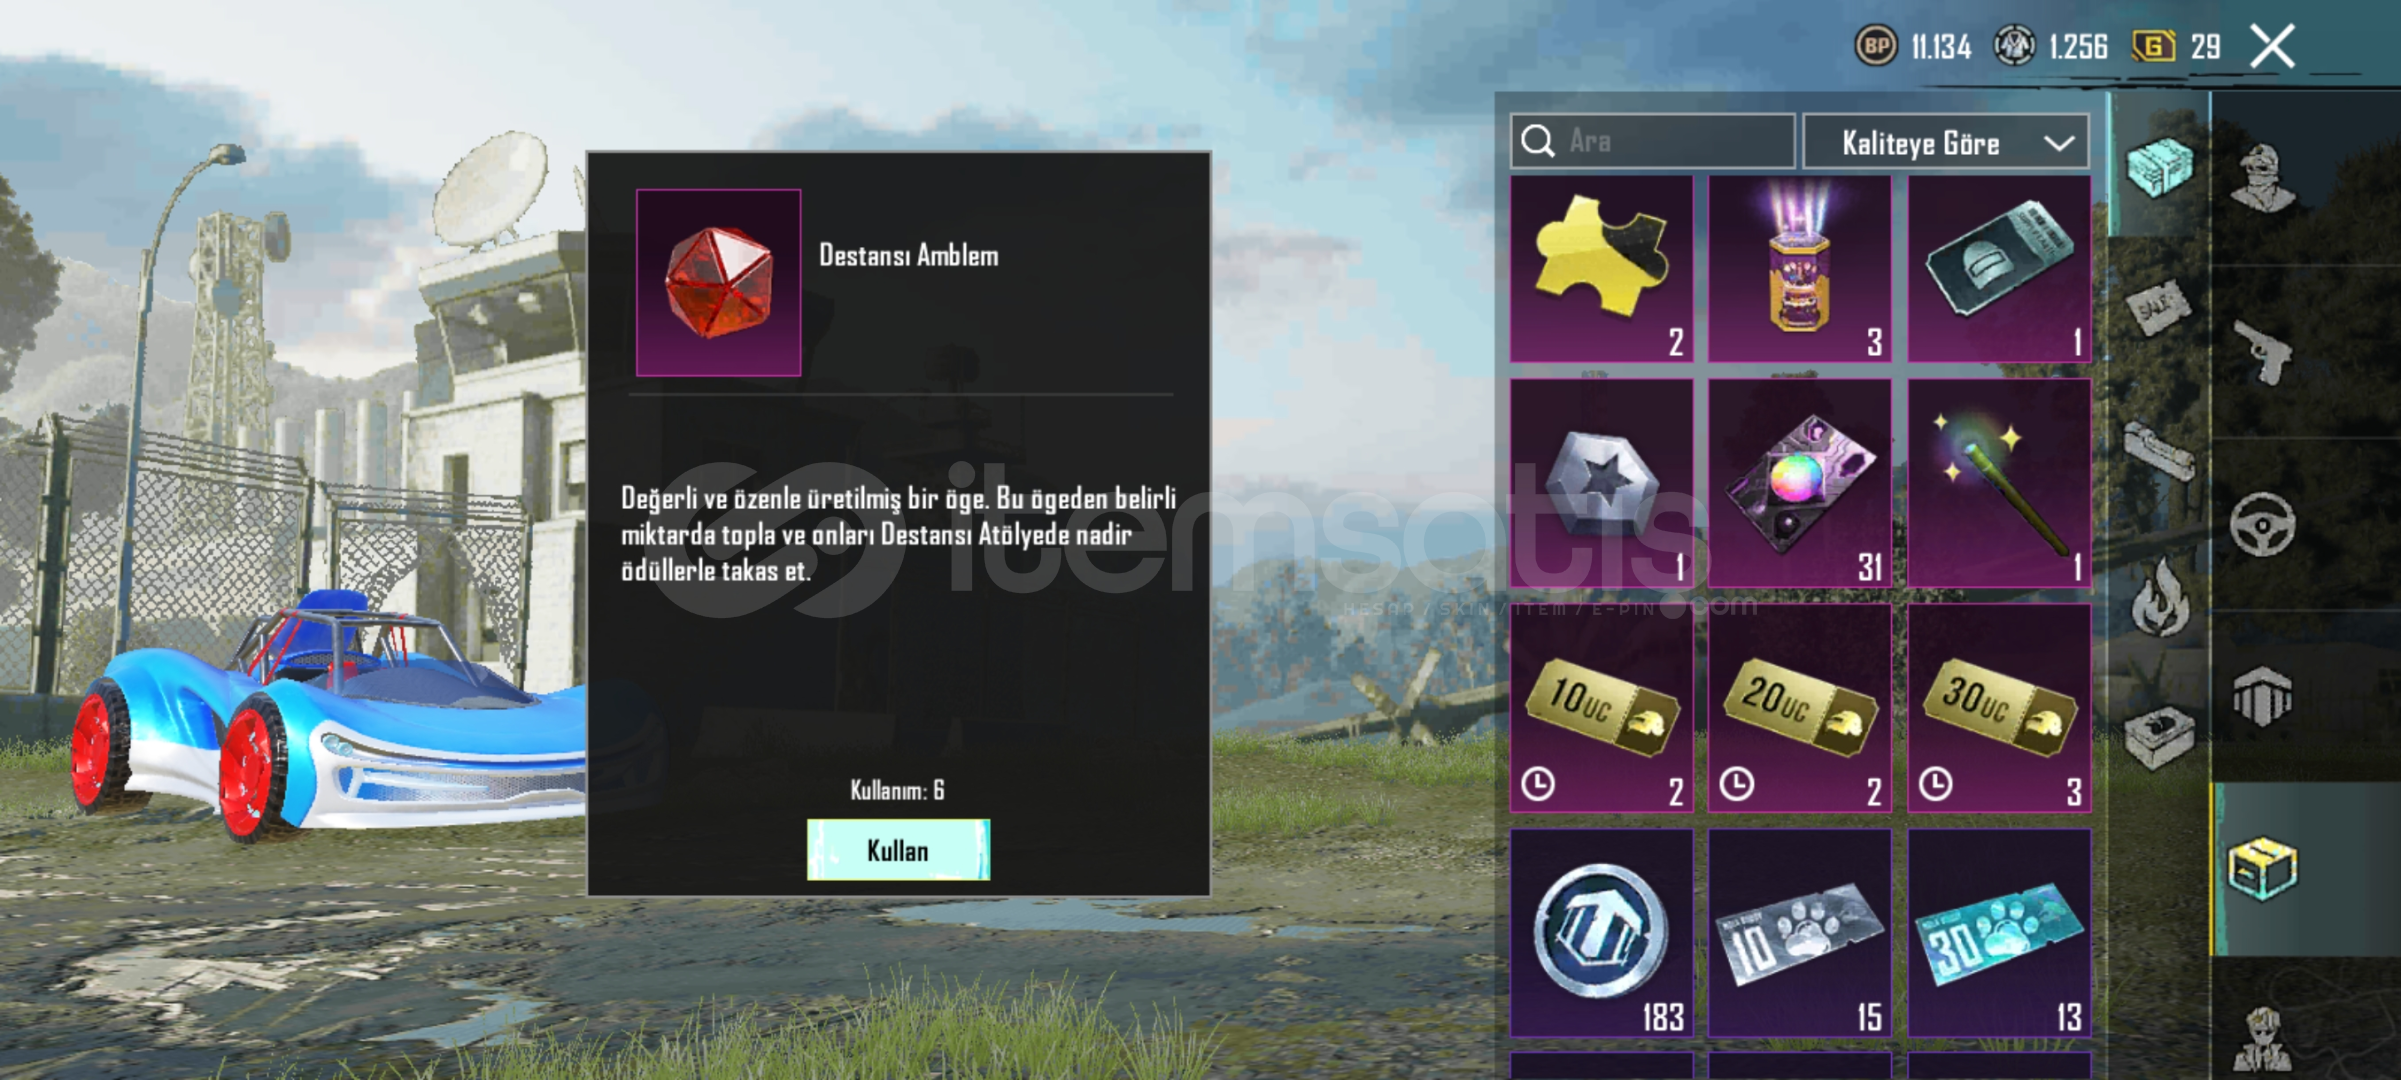Click the gold G currency icon

[2153, 46]
